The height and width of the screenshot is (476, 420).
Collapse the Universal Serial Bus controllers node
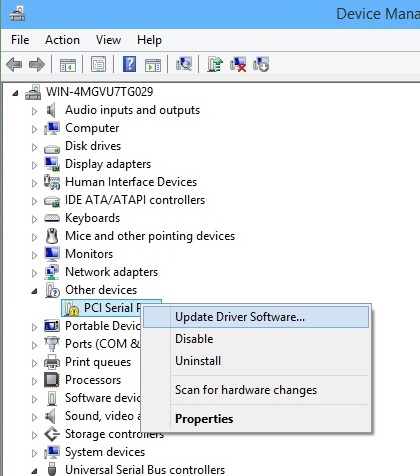pyautogui.click(x=34, y=471)
